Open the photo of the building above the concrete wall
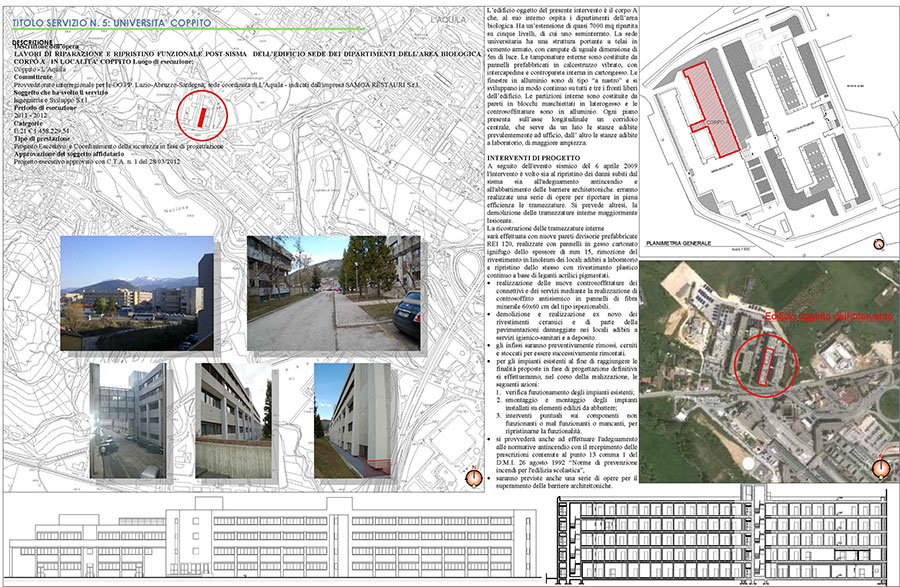 pyautogui.click(x=234, y=421)
